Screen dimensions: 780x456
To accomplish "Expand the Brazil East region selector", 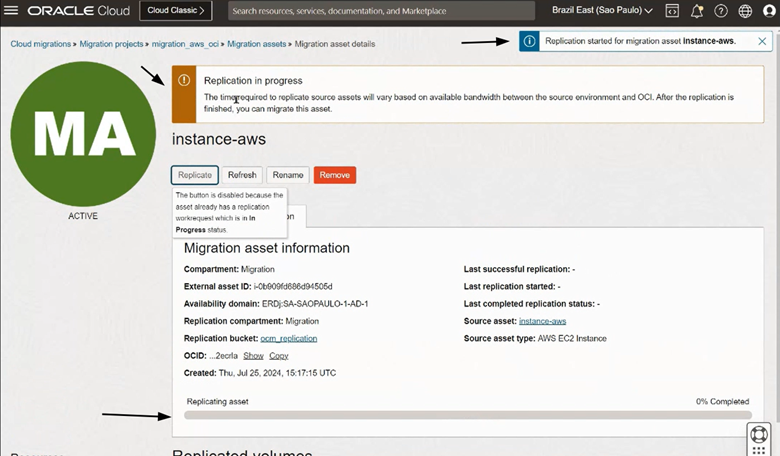I will [602, 11].
